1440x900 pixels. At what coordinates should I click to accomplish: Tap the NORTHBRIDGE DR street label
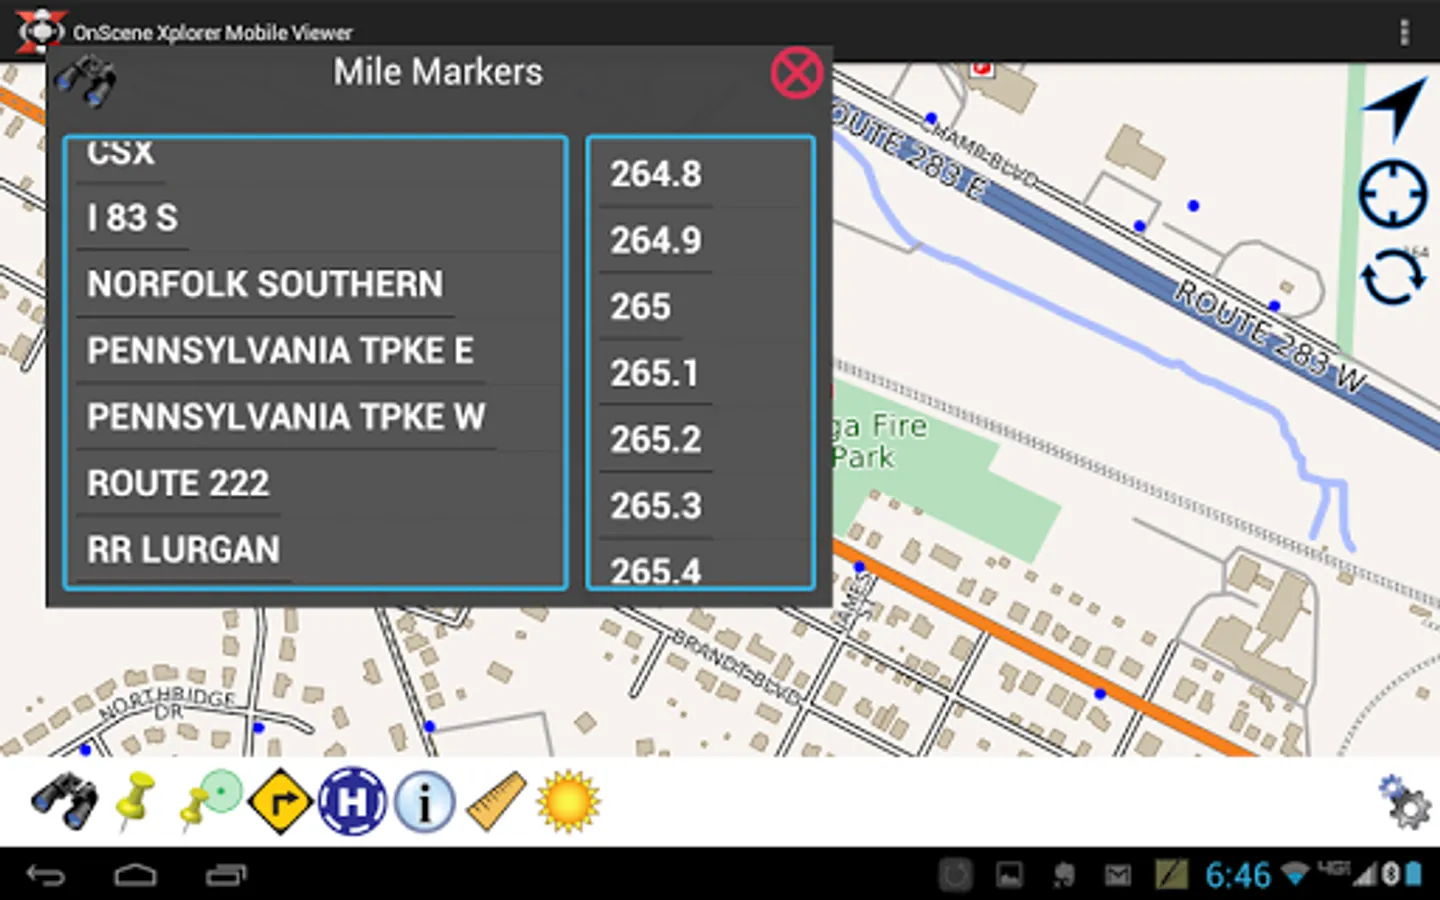tap(168, 703)
